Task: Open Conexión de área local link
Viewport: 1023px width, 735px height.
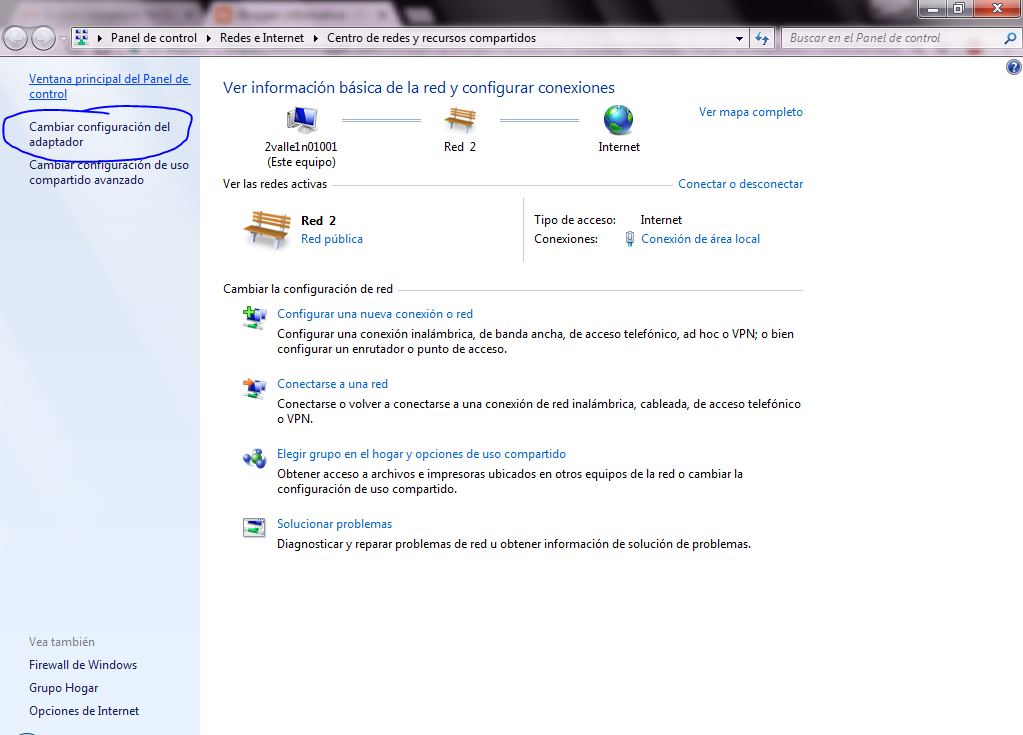Action: click(x=700, y=239)
